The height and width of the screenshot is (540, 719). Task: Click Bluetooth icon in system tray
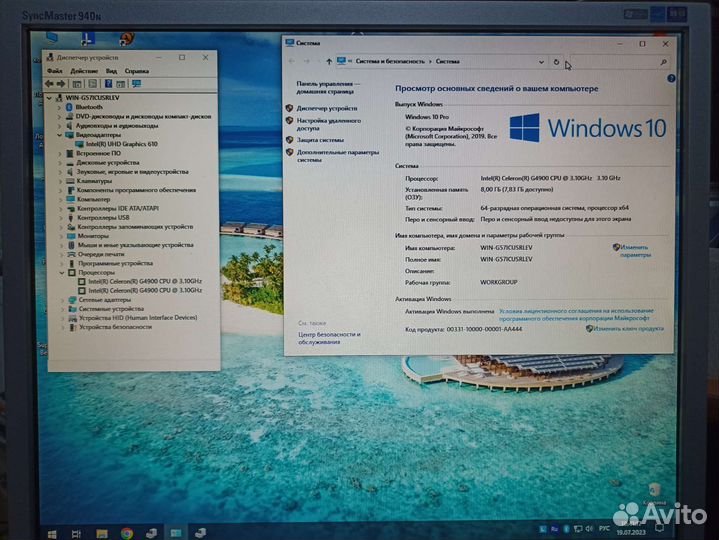[x=566, y=529]
